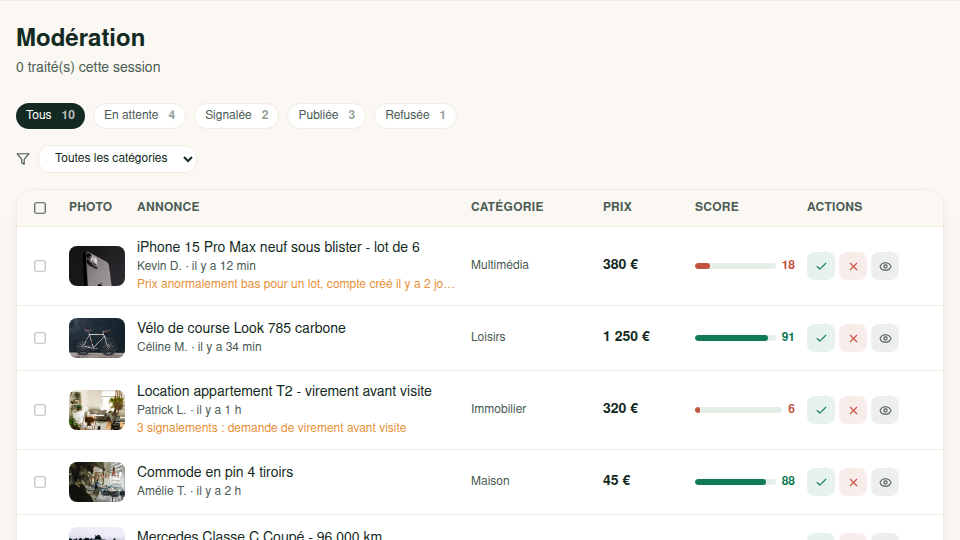
Task: Click the score bar showing 18
Action: (x=735, y=266)
